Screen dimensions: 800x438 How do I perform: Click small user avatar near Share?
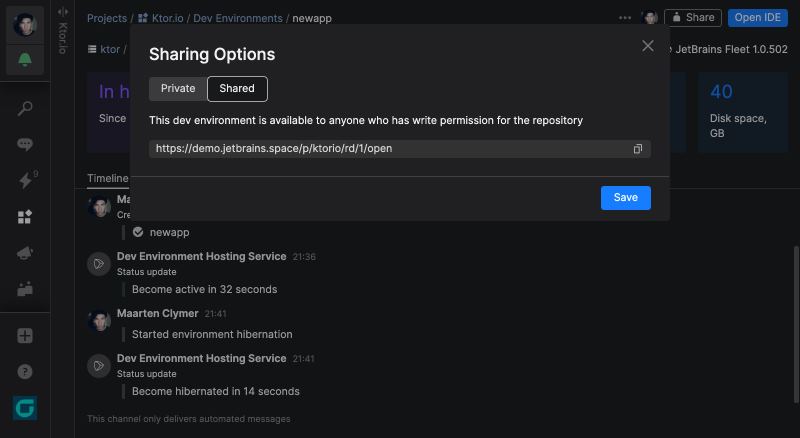651,18
